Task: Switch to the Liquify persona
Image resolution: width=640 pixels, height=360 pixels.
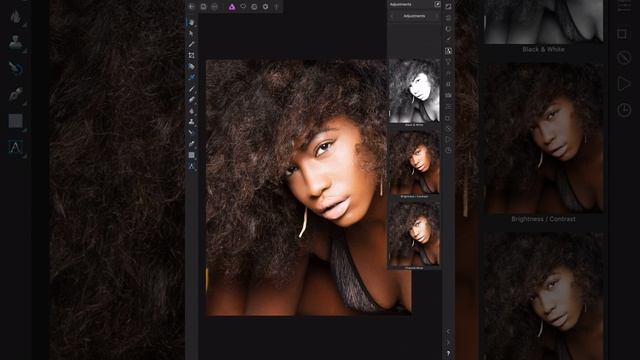Action: pyautogui.click(x=254, y=7)
